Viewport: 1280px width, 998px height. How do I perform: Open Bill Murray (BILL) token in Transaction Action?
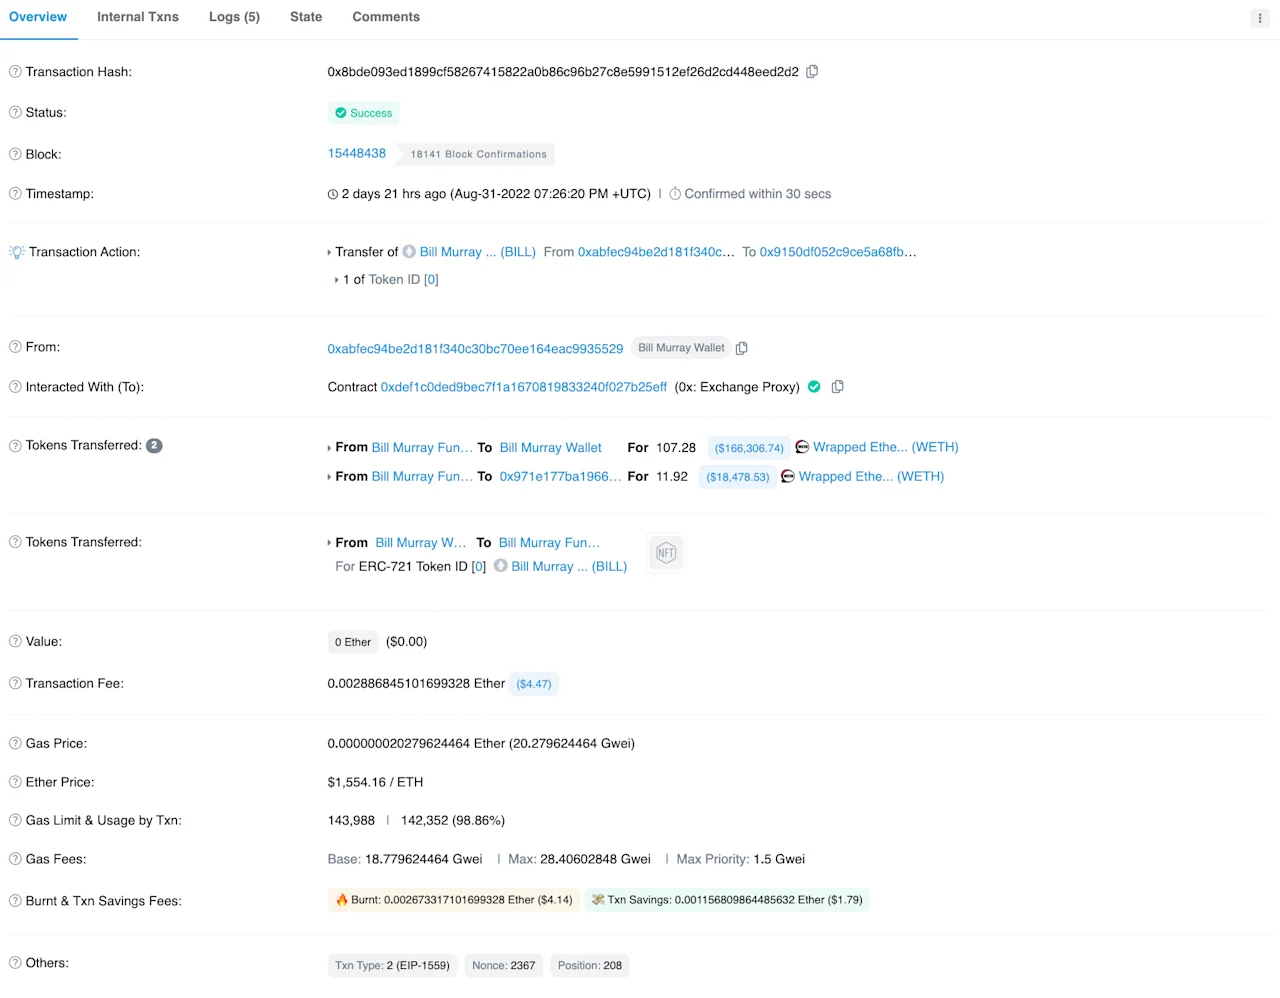pos(478,252)
